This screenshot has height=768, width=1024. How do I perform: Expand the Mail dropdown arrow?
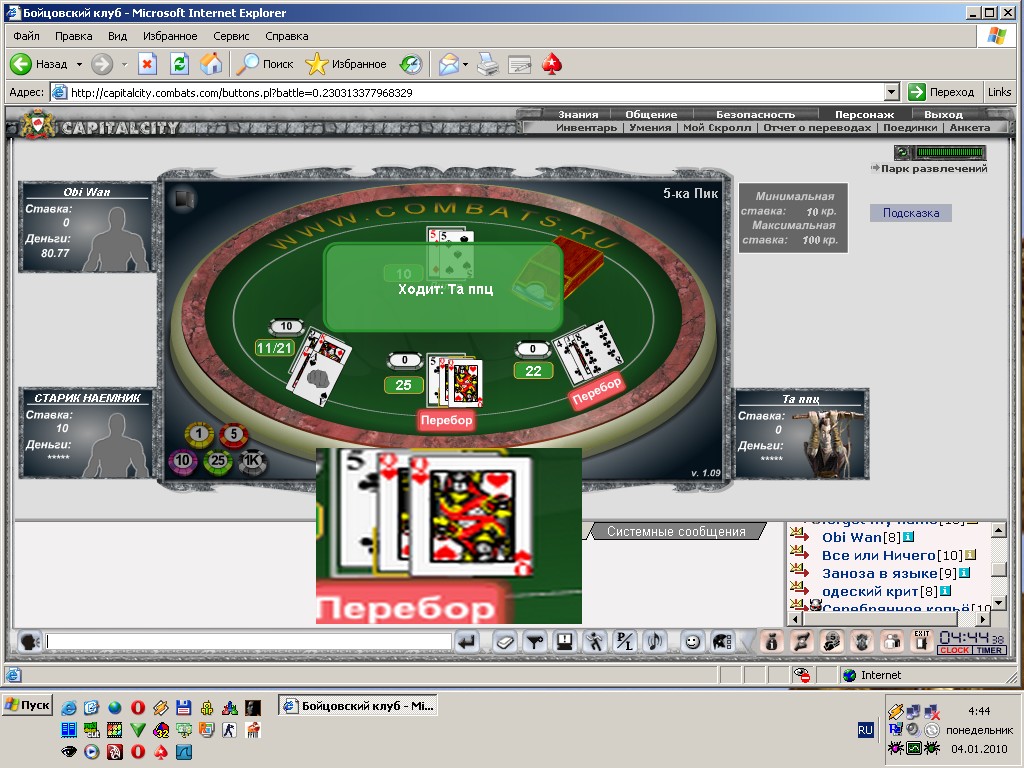click(x=465, y=65)
